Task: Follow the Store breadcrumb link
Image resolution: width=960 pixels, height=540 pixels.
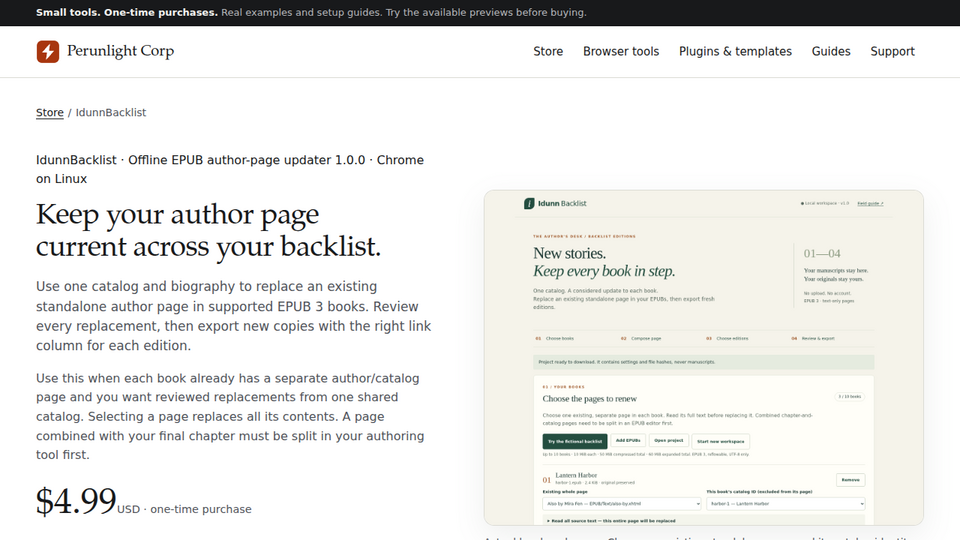Action: [50, 113]
